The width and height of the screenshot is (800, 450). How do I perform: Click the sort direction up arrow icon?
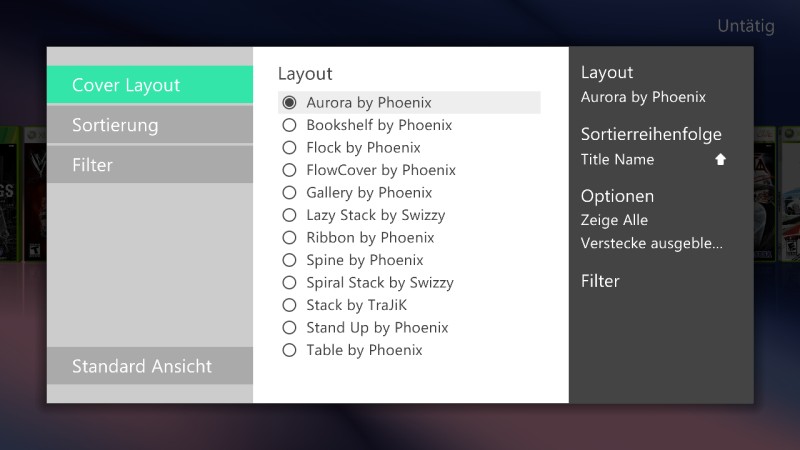click(x=720, y=160)
